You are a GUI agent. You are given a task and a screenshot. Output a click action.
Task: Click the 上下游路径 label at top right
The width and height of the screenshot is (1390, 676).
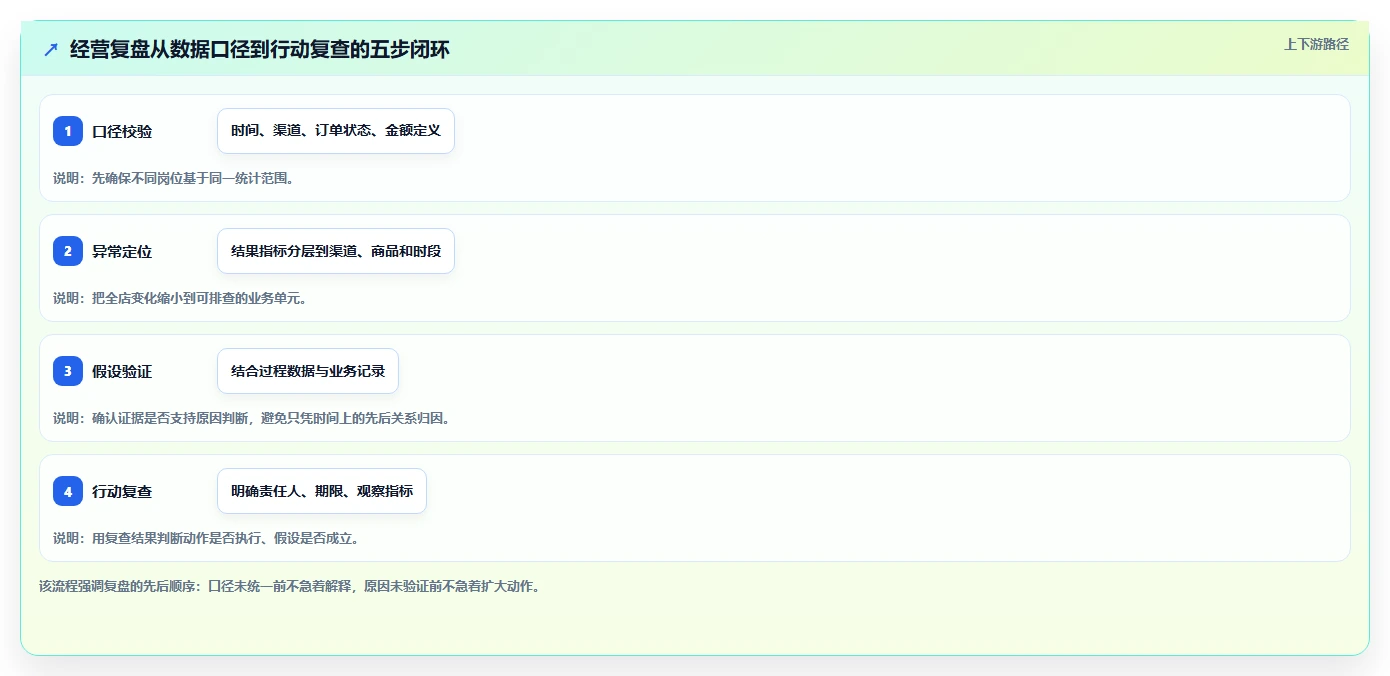point(1316,44)
